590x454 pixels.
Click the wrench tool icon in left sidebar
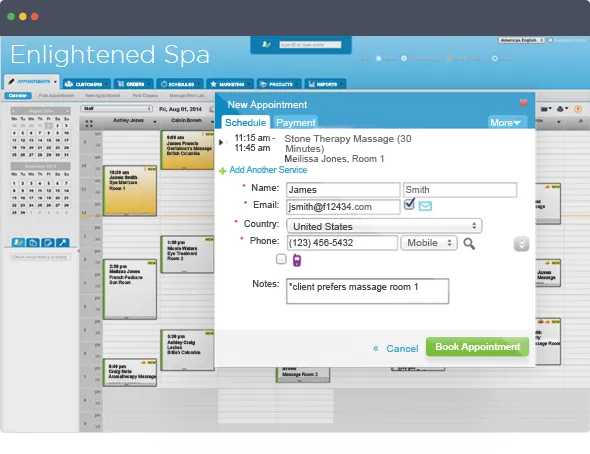[63, 243]
